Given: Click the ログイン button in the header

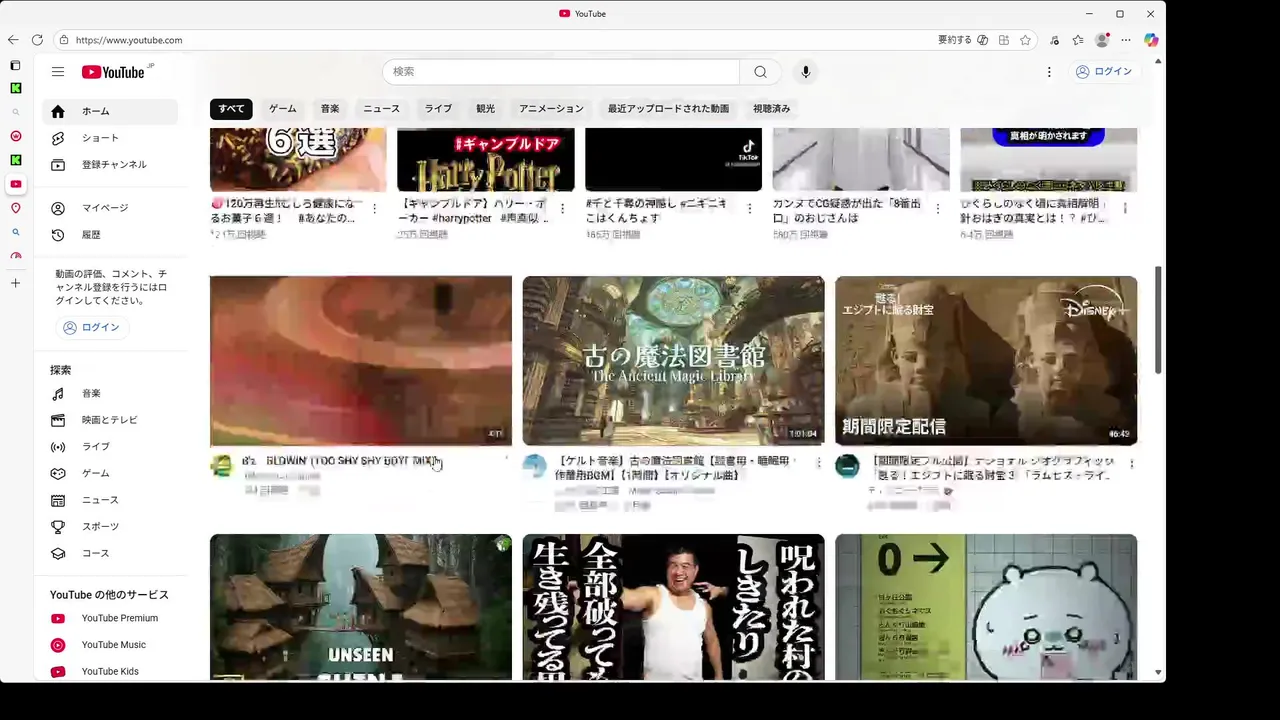Looking at the screenshot, I should pos(1103,72).
